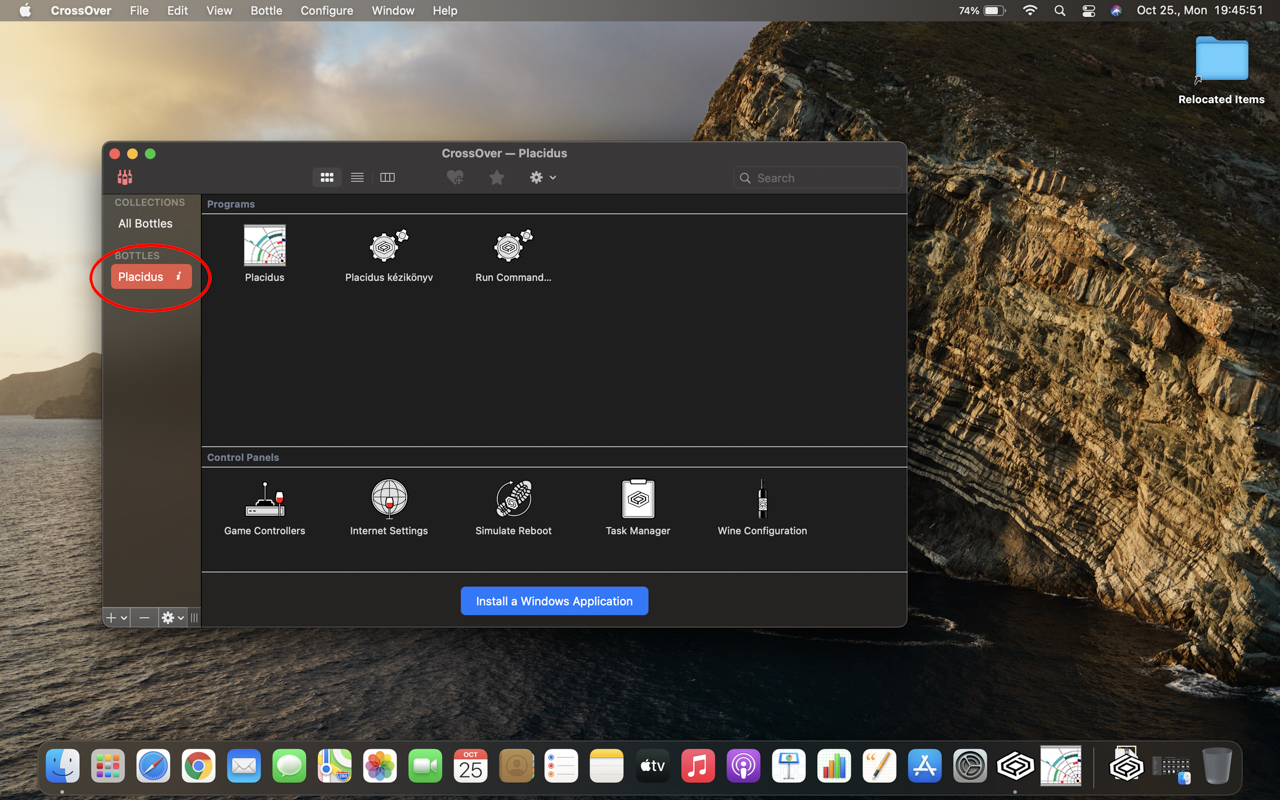This screenshot has height=800, width=1280.
Task: Click Install a Windows Application button
Action: (x=555, y=601)
